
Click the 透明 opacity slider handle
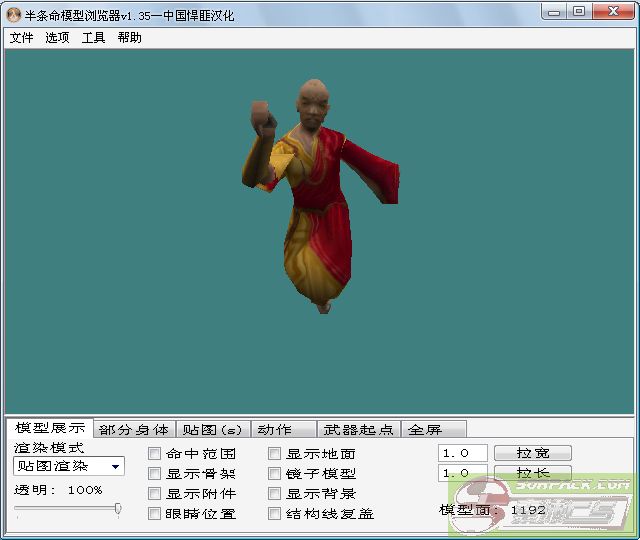pos(118,509)
